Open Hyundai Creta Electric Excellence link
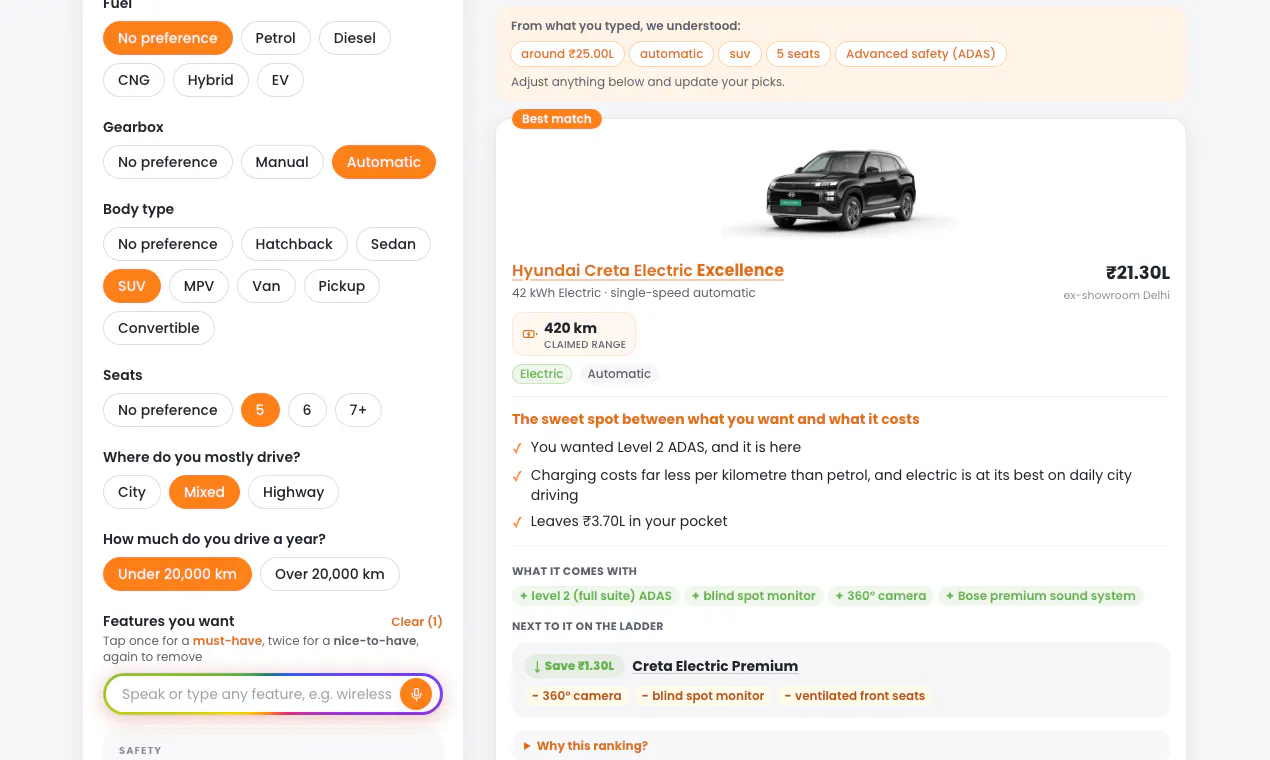The height and width of the screenshot is (760, 1270). 648,270
